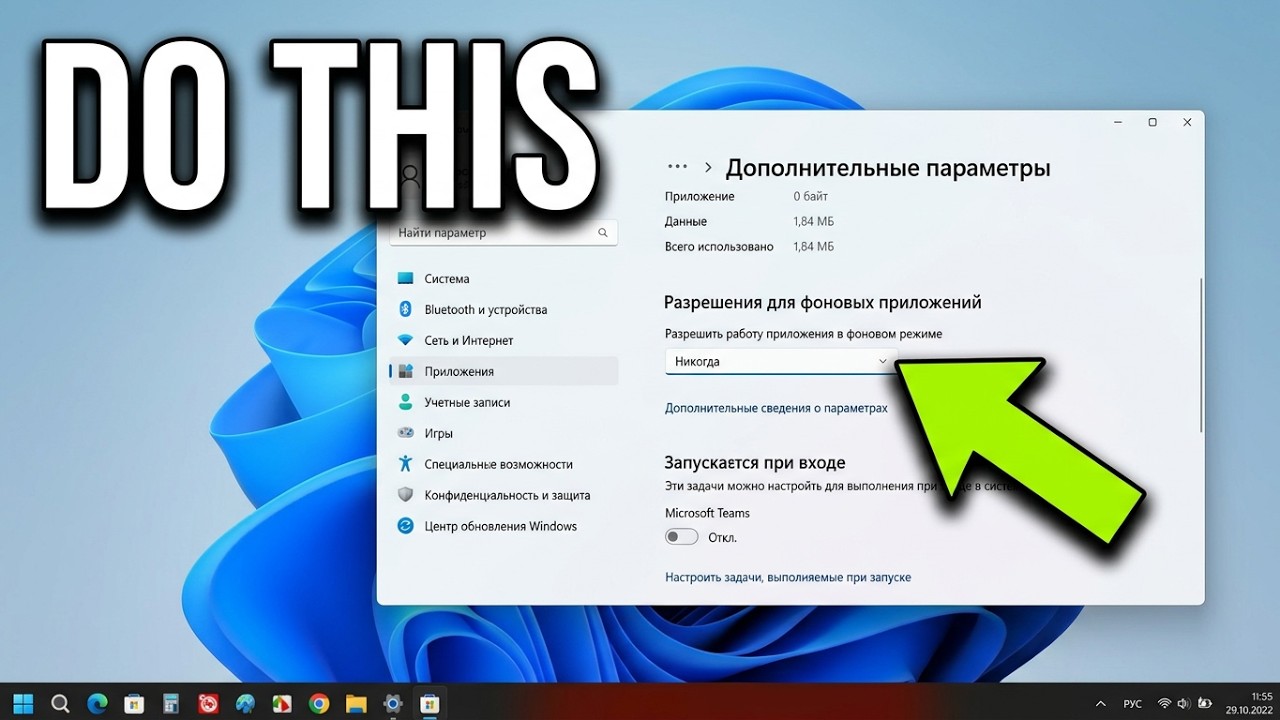The width and height of the screenshot is (1280, 720).
Task: Launch Google Chrome from taskbar
Action: [x=319, y=703]
